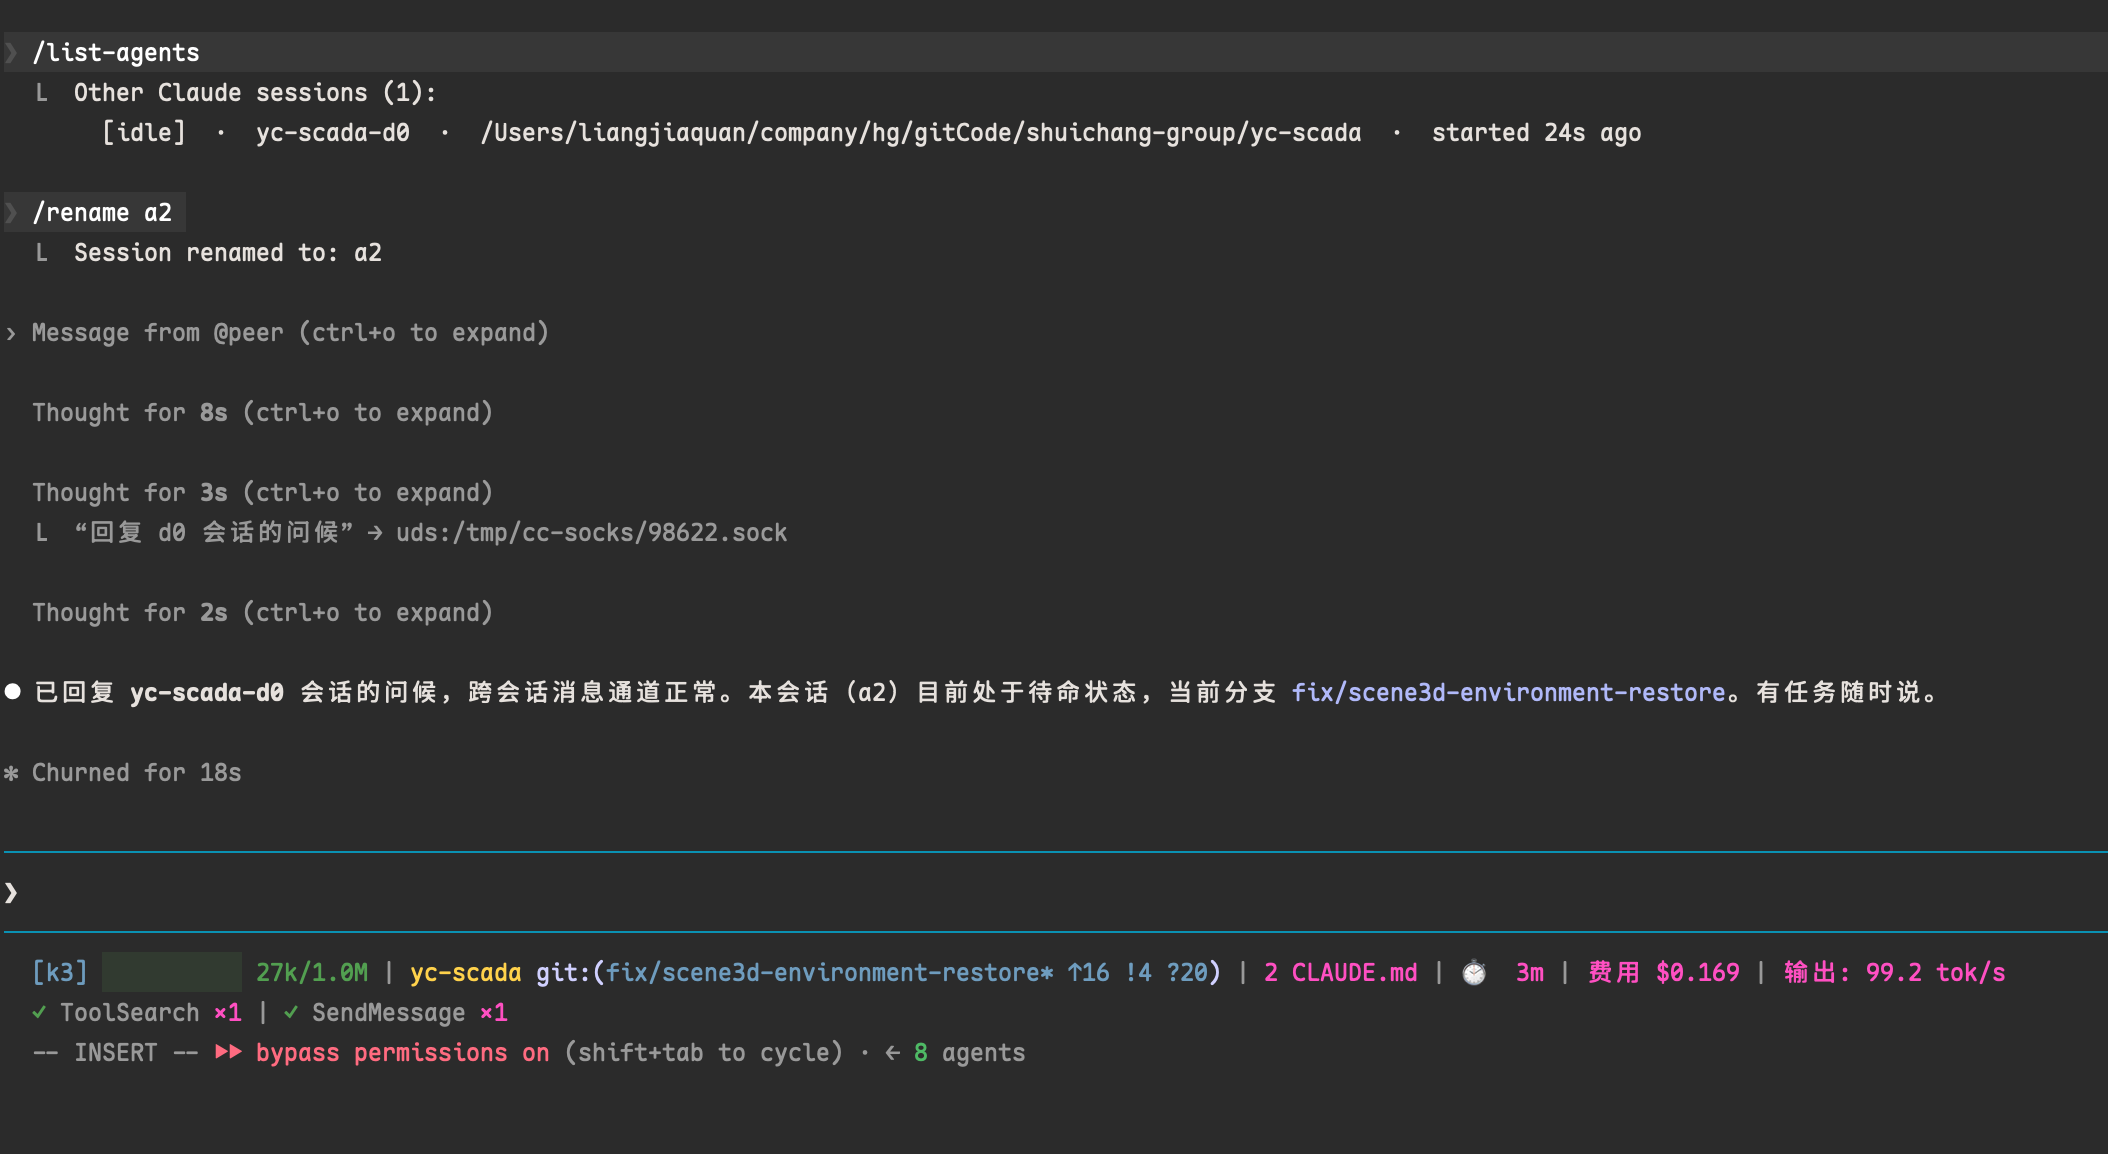Click the yc-scada-d0 session name
2108x1154 pixels.
[333, 132]
